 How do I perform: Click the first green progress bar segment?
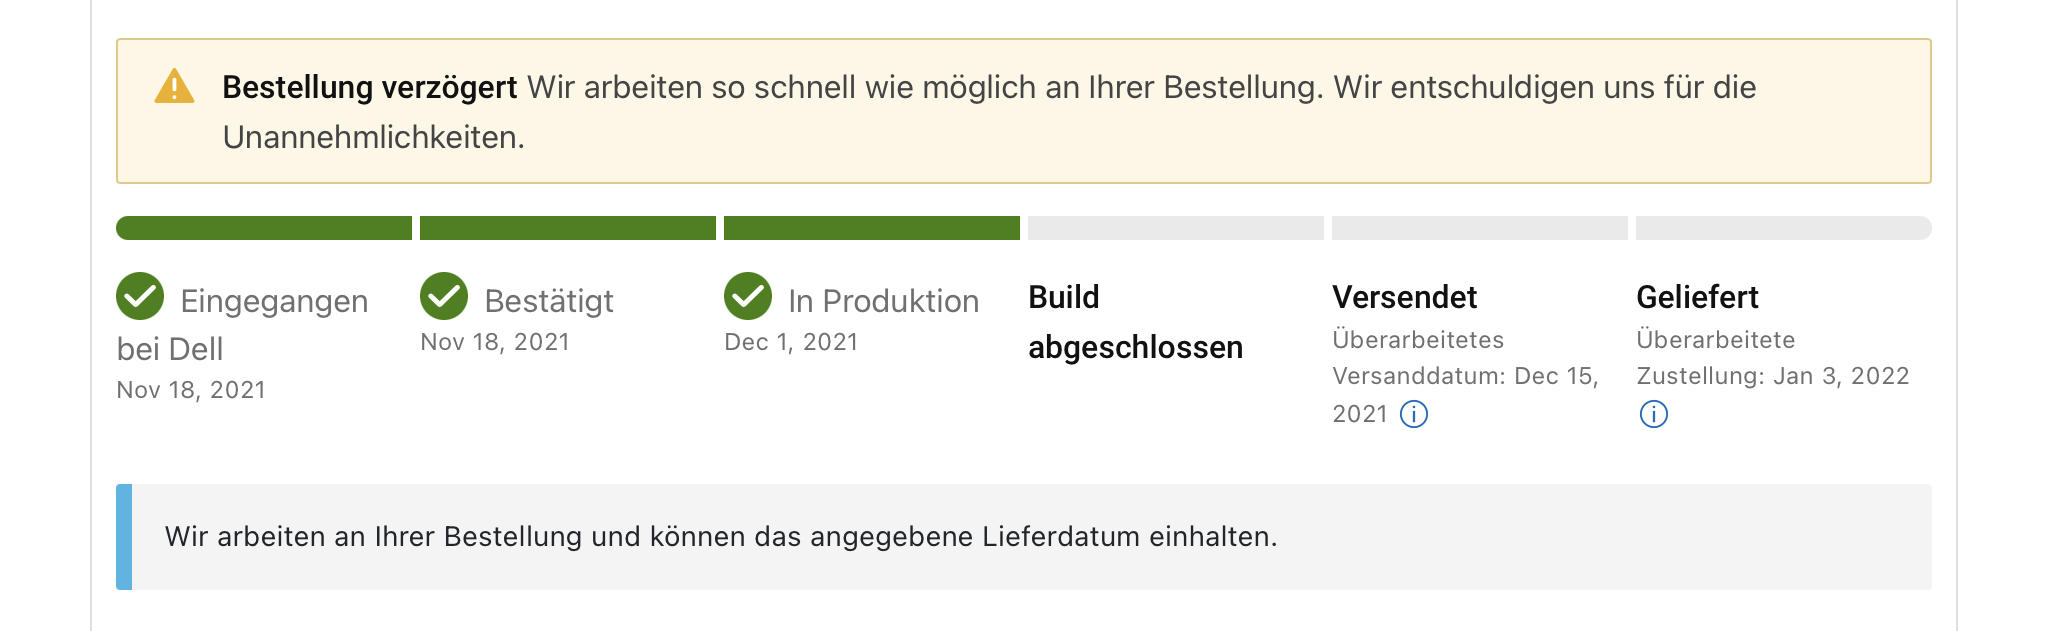[264, 228]
